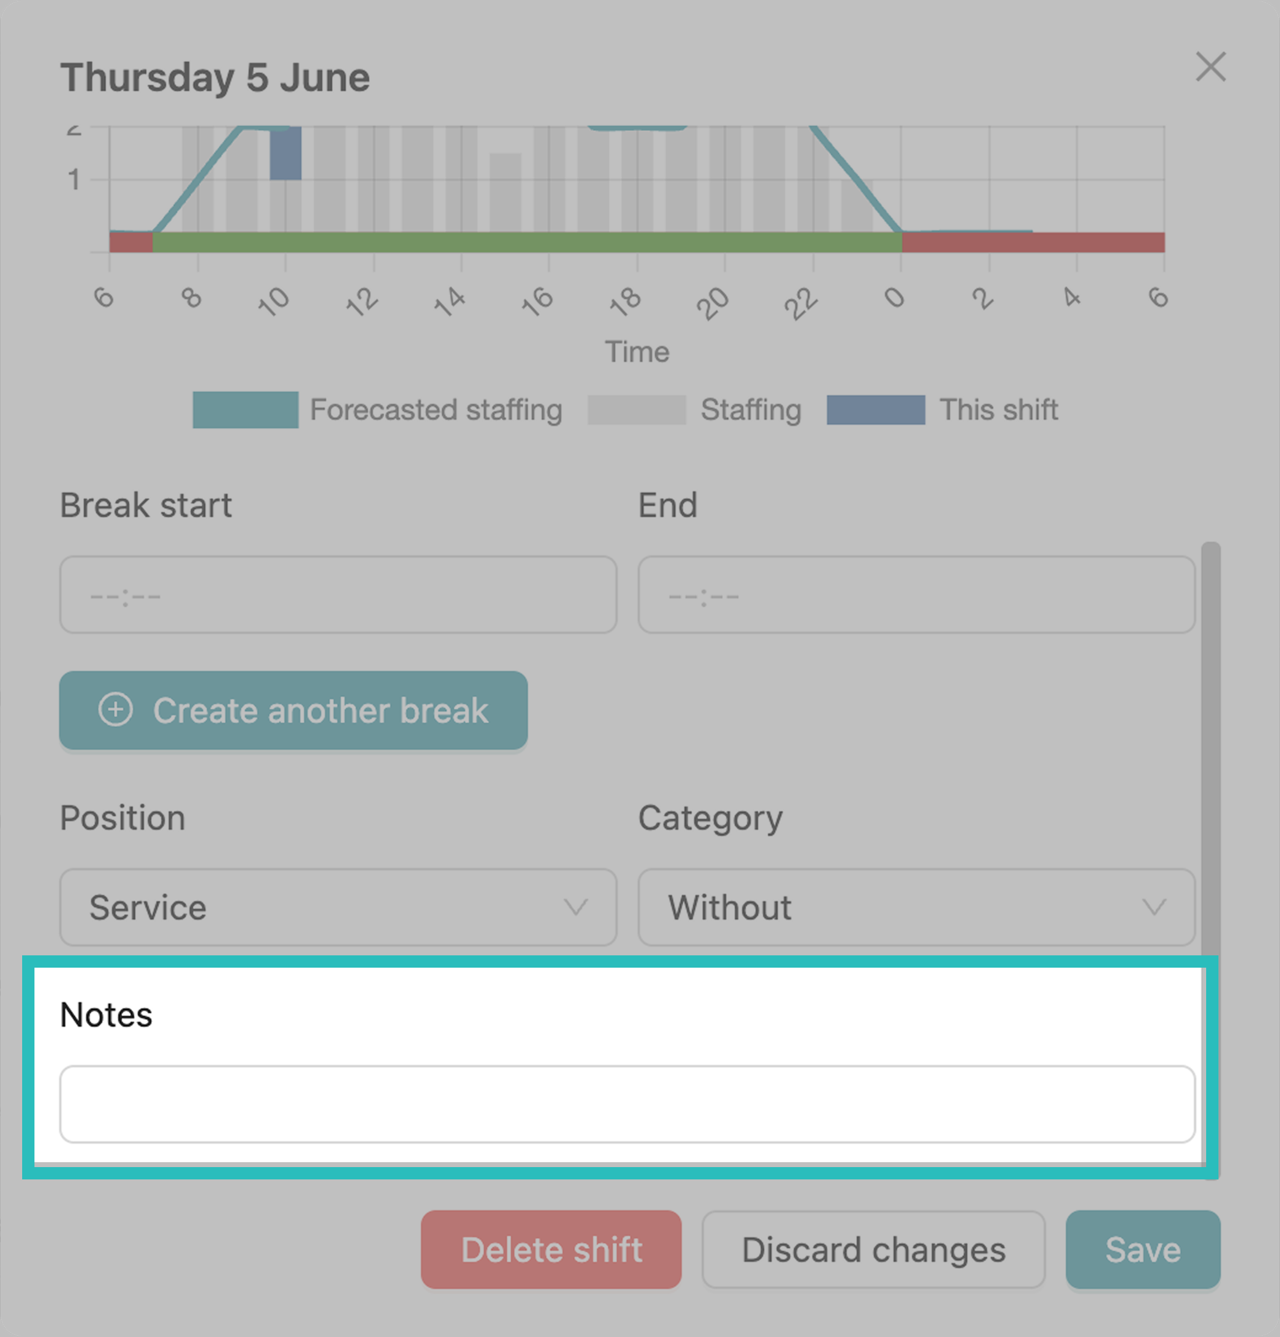Click the Forecasted staffing legend color box
1280x1337 pixels.
(x=245, y=410)
